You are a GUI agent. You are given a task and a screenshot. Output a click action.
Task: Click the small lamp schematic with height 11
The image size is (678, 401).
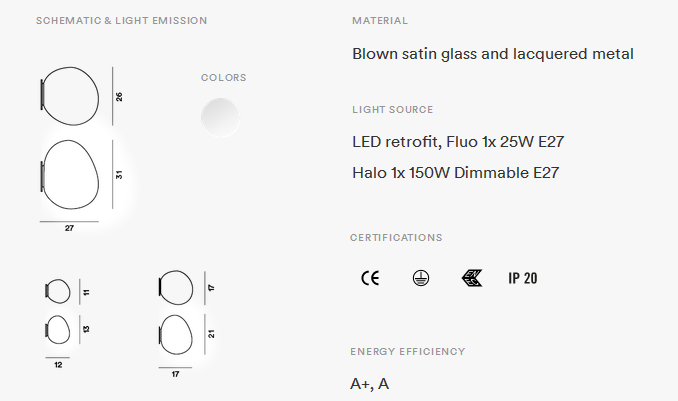tap(58, 291)
